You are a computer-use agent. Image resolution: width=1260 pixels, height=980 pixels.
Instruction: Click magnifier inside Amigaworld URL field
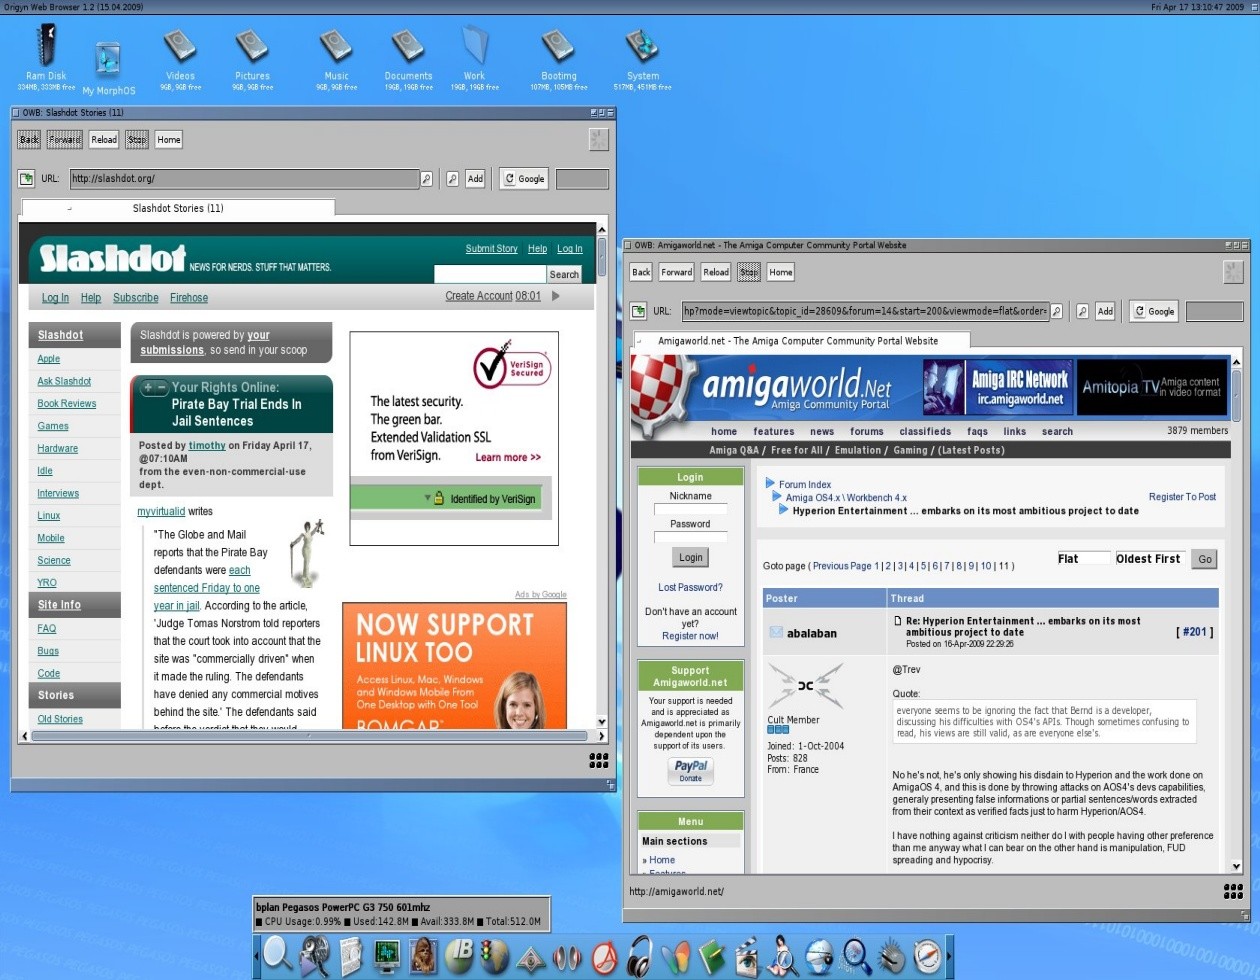1055,311
